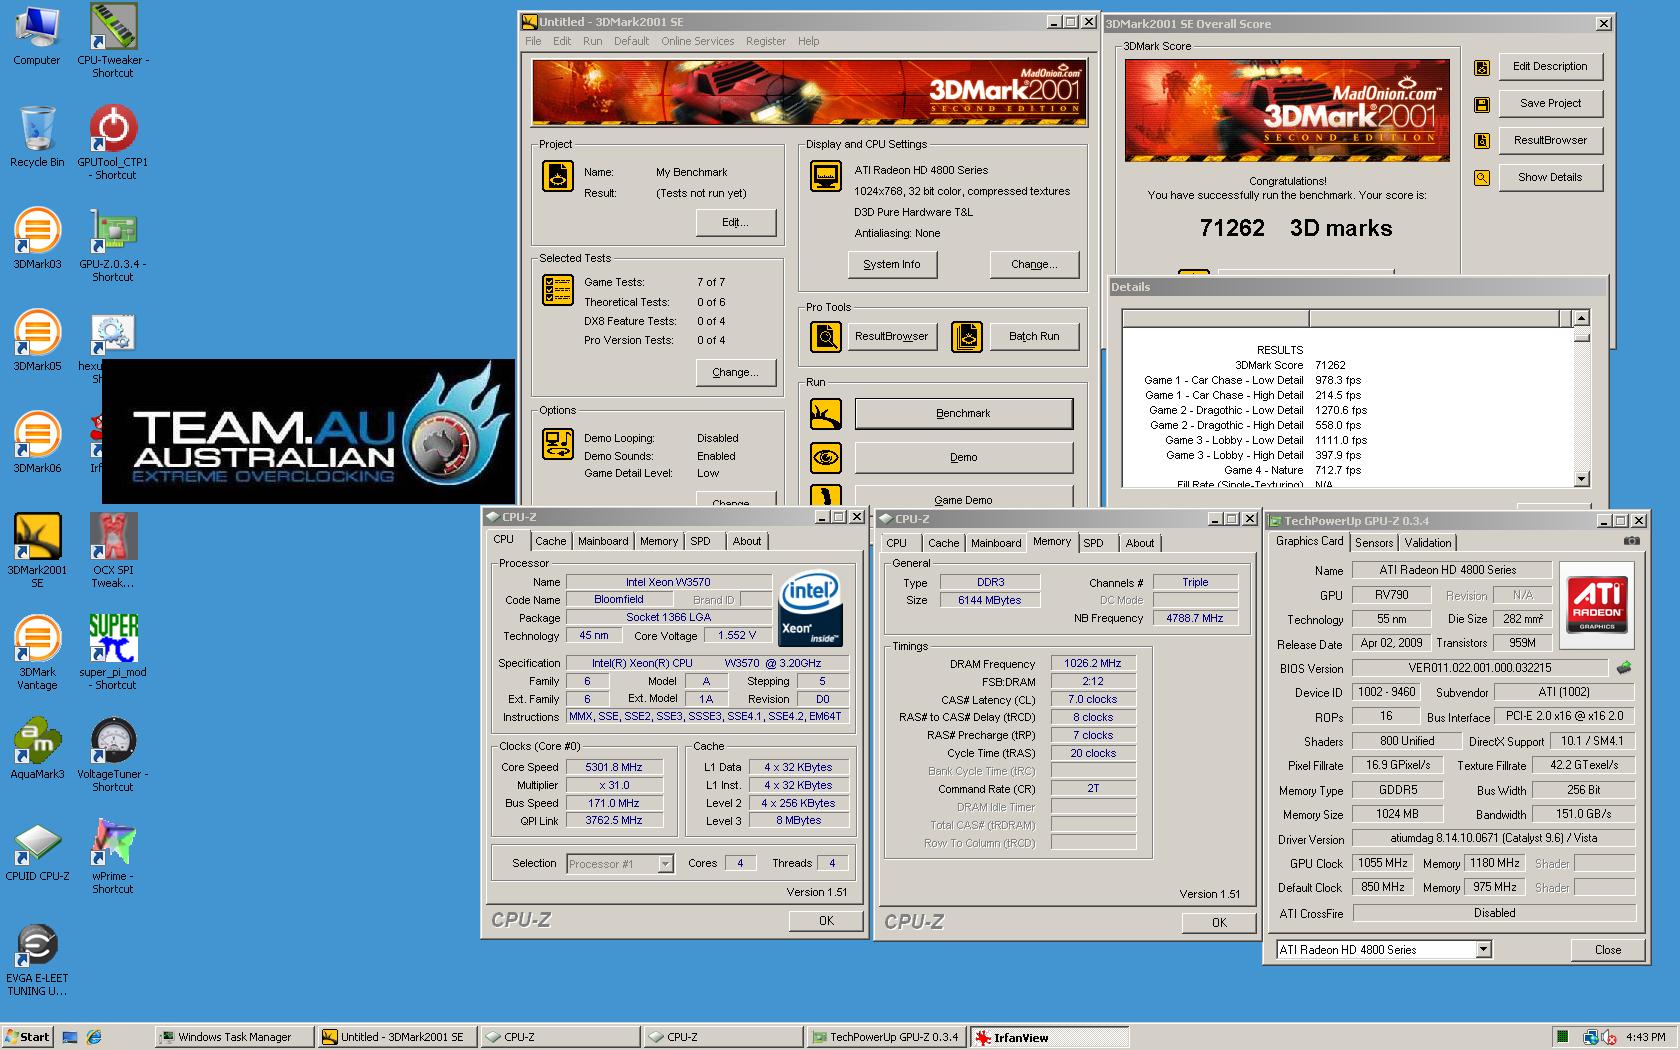This screenshot has height=1050, width=1680.
Task: Open the GPU-Z.0.3.4 shortcut icon
Action: tap(113, 244)
